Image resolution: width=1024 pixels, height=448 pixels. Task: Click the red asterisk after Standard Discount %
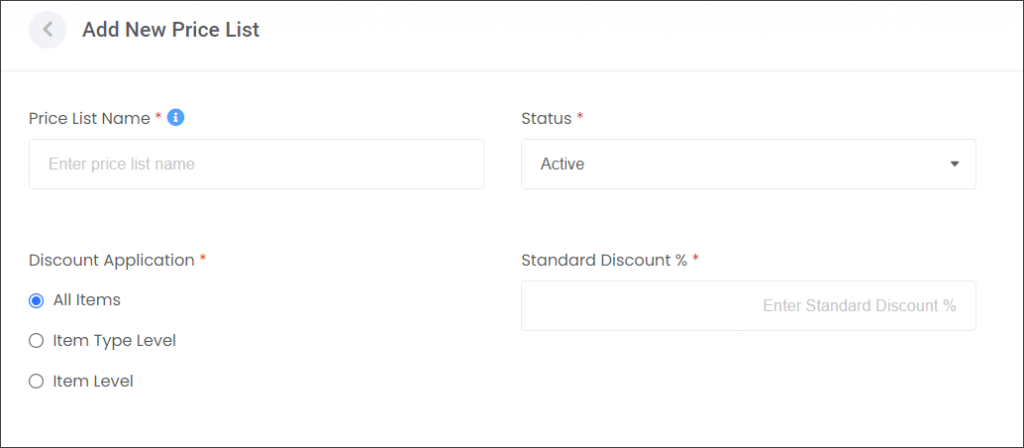point(696,258)
